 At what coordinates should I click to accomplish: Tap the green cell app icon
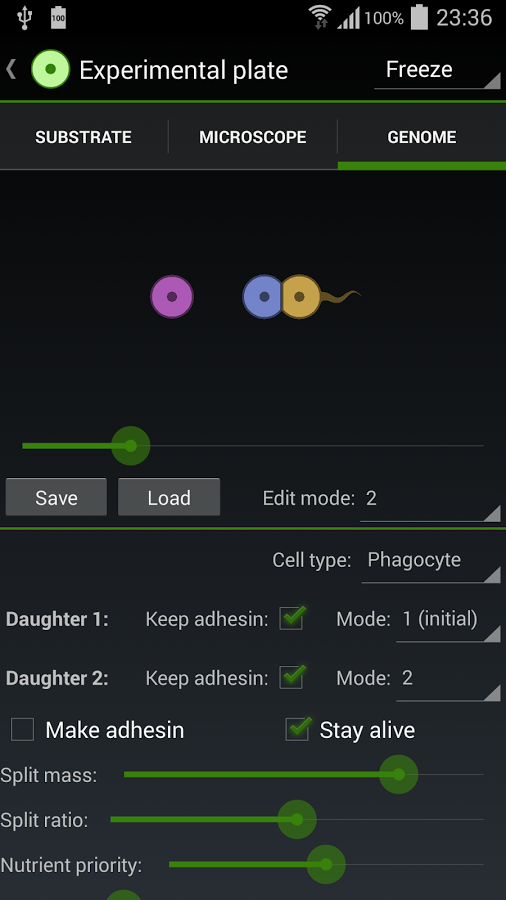50,69
